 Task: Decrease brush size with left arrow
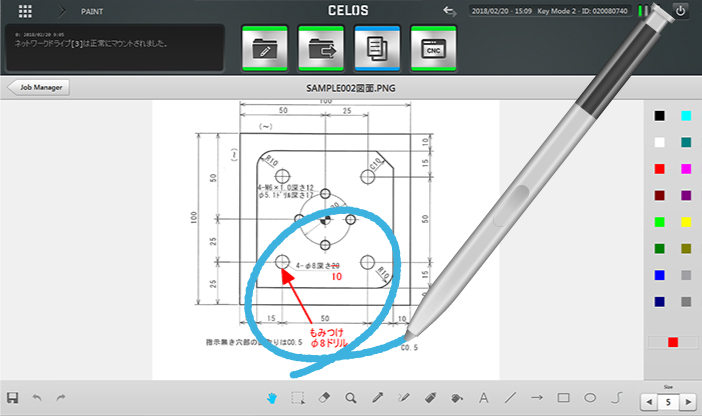tap(649, 402)
